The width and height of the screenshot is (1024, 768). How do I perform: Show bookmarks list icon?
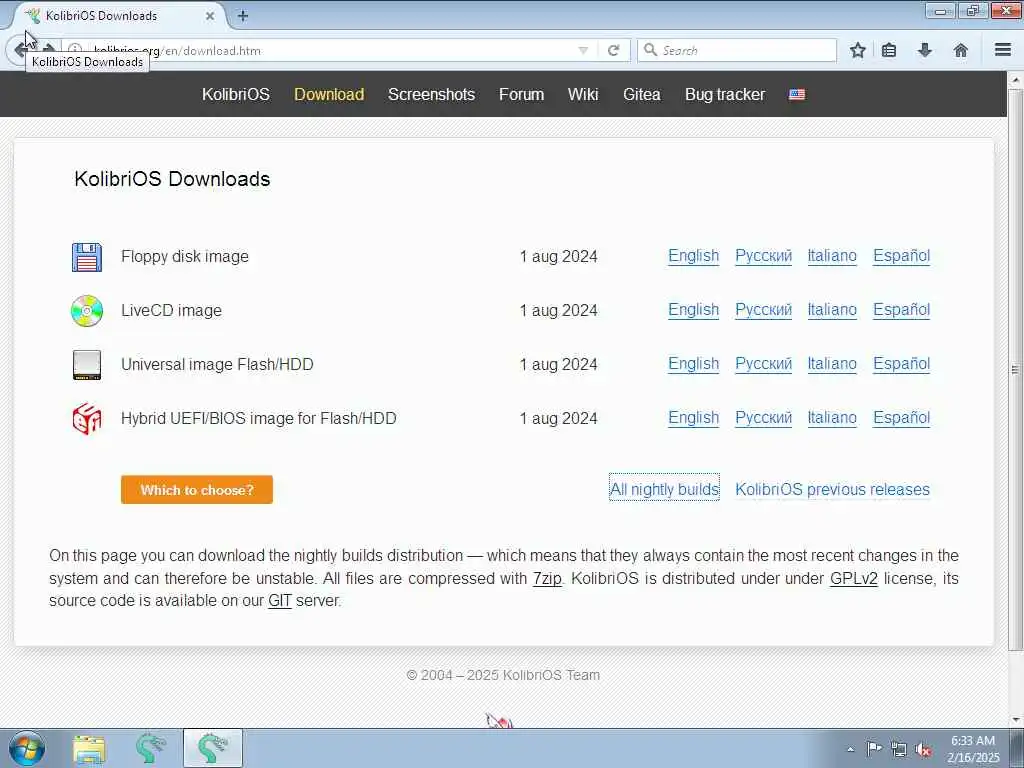tap(889, 50)
